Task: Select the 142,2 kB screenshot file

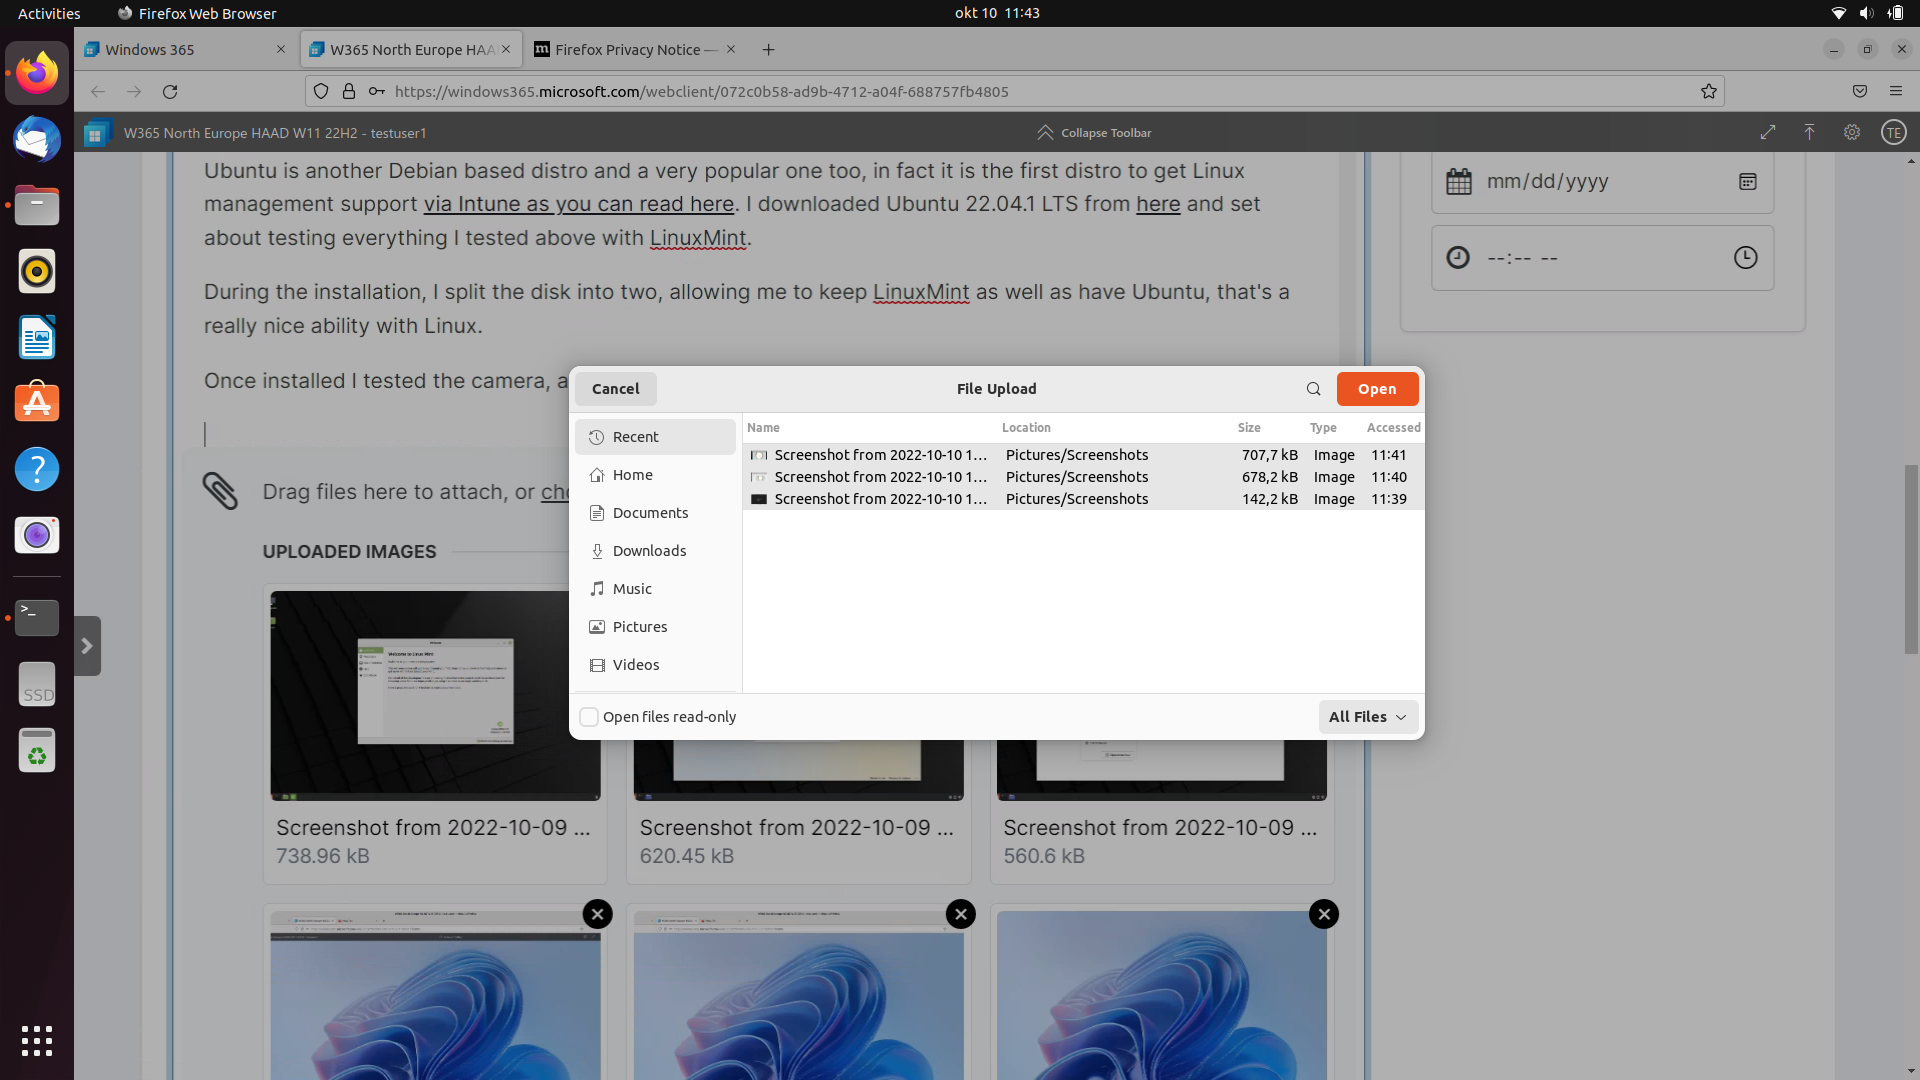Action: [x=1083, y=499]
